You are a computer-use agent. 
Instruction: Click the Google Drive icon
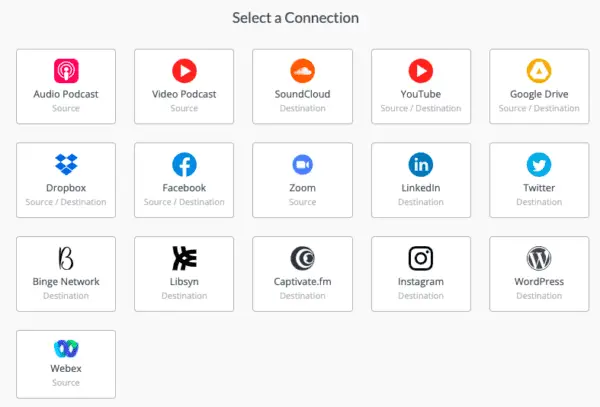tap(539, 71)
